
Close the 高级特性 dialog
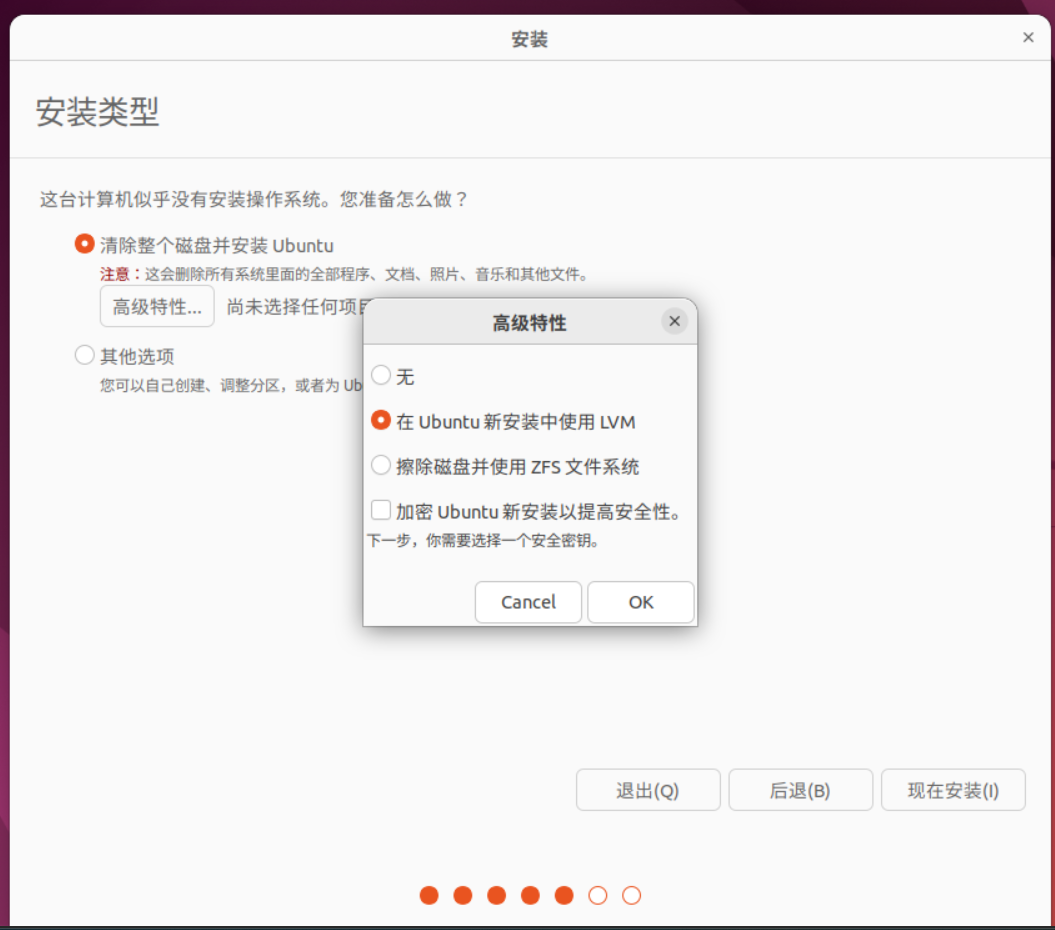675,321
